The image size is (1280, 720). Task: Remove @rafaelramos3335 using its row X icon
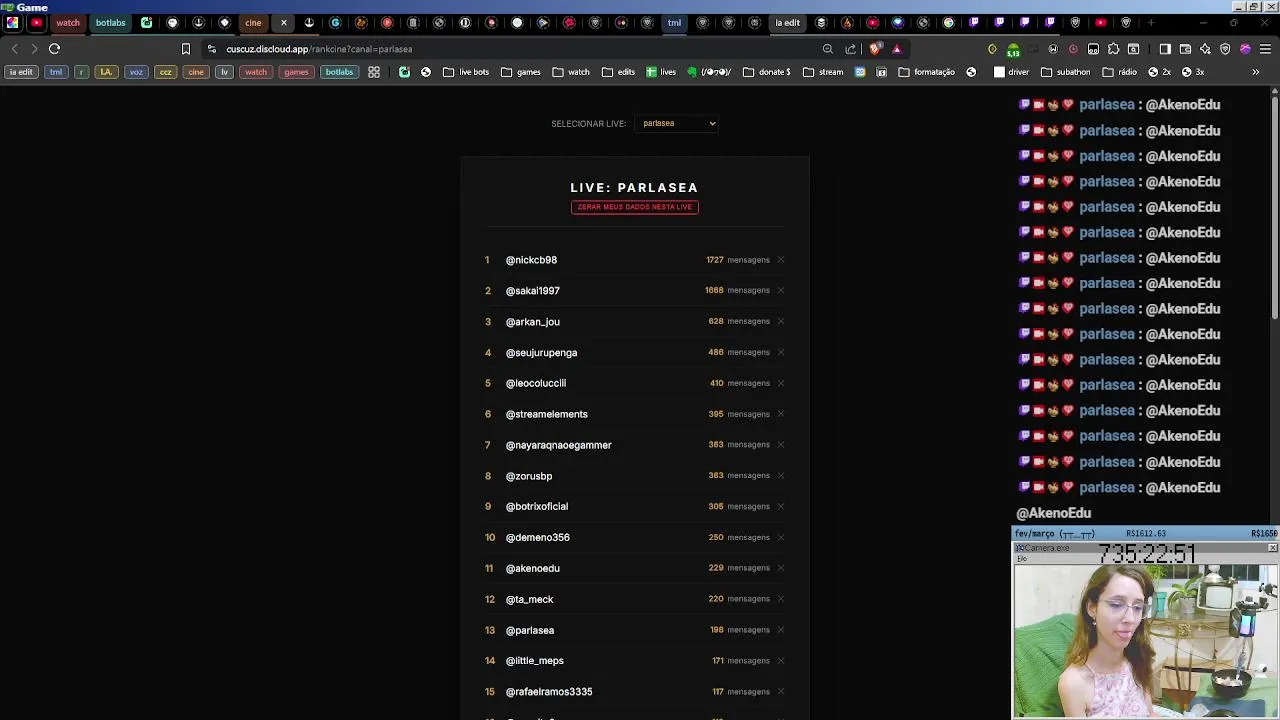[x=781, y=691]
